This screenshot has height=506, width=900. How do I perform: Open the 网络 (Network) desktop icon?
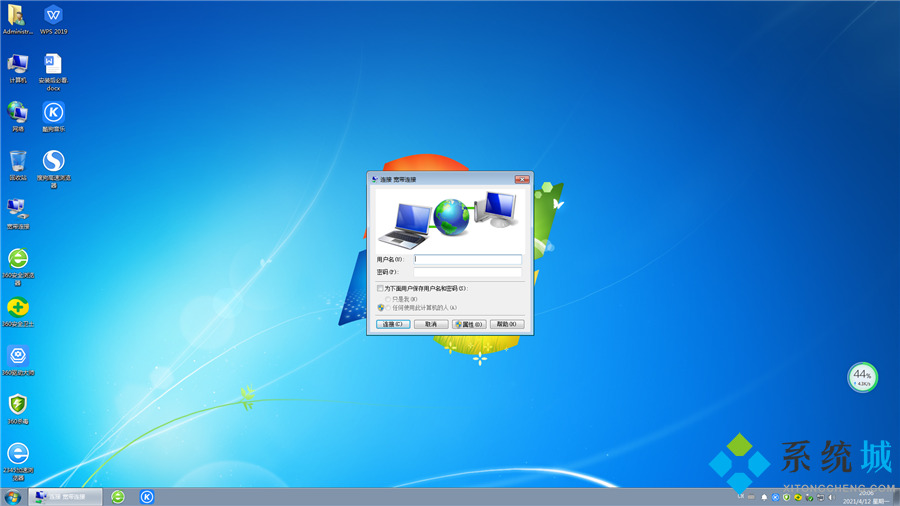coord(18,117)
